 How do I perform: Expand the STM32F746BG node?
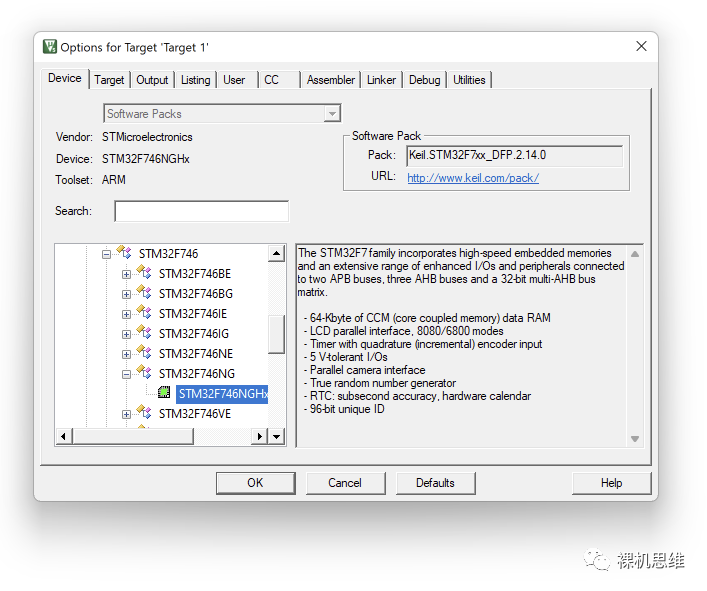pos(126,294)
